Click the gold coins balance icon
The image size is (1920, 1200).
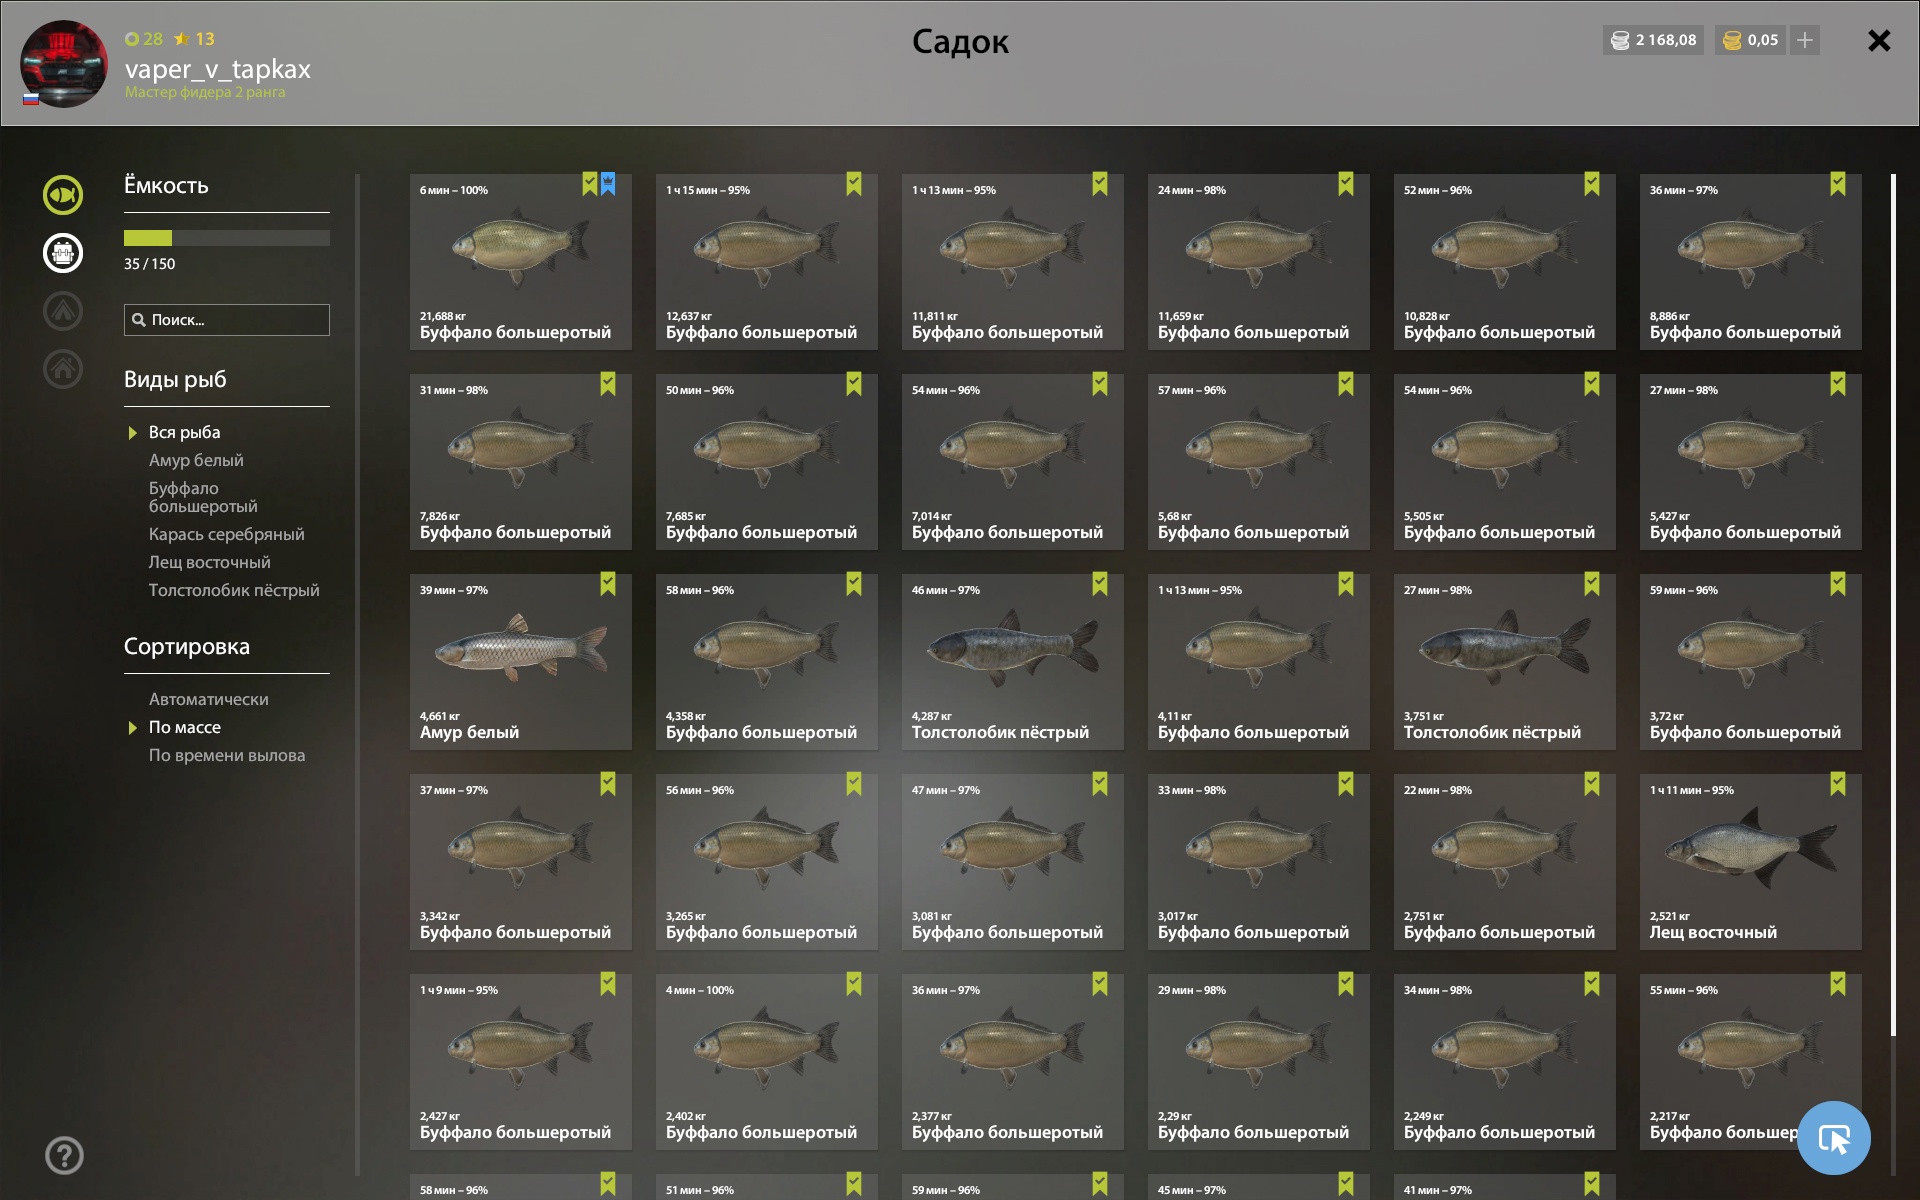[1732, 40]
